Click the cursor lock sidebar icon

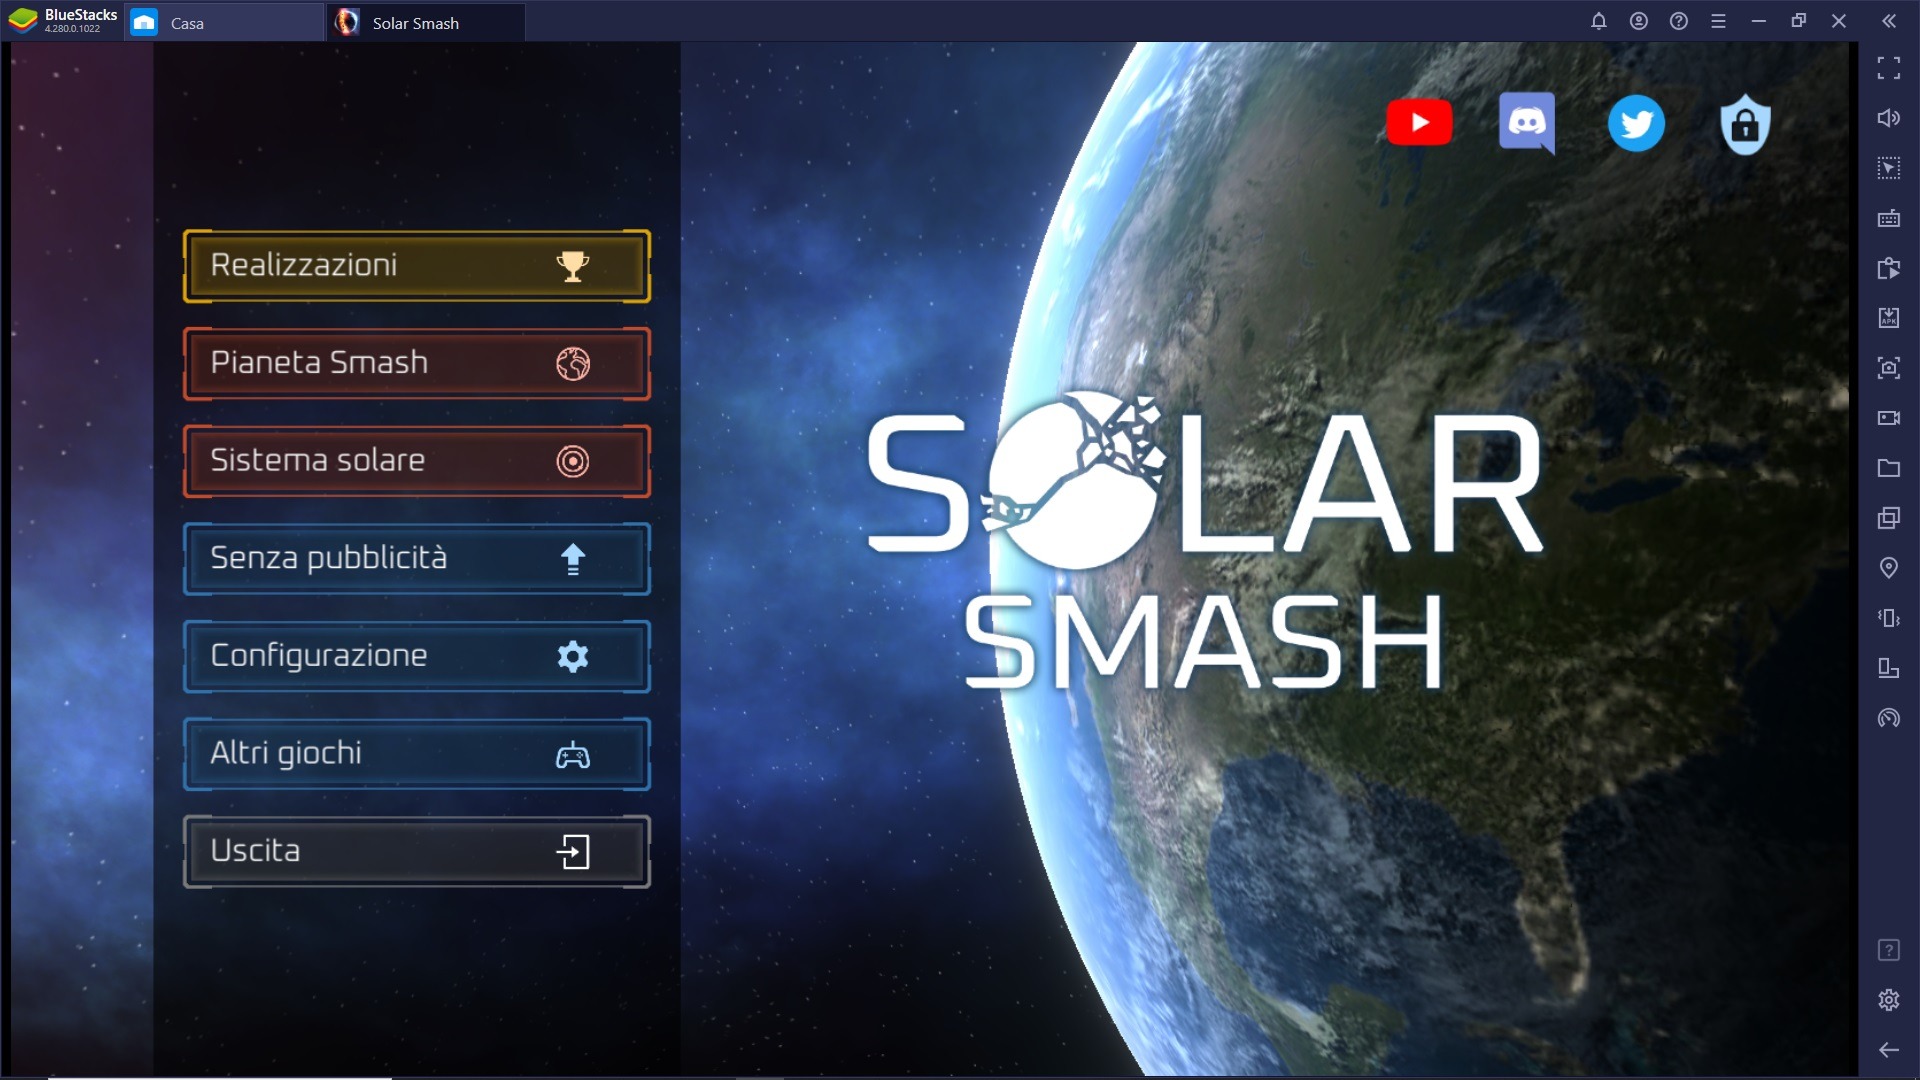(x=1889, y=168)
